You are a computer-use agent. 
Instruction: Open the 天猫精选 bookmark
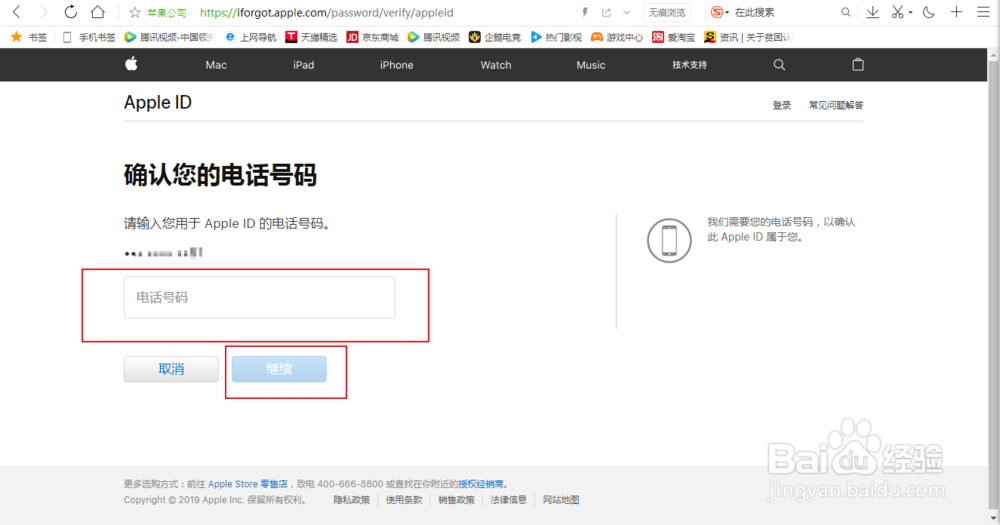pos(311,37)
